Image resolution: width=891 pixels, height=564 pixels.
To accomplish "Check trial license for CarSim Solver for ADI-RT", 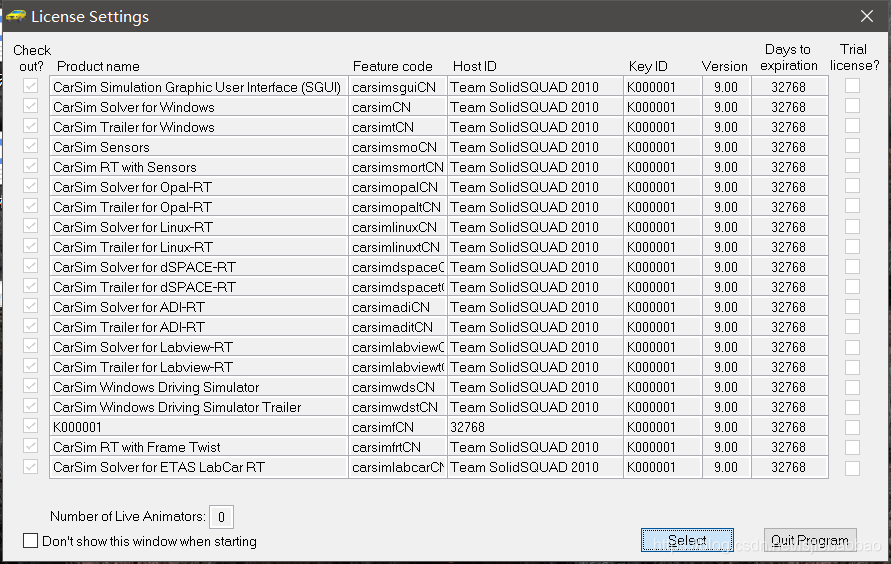I will pyautogui.click(x=852, y=306).
